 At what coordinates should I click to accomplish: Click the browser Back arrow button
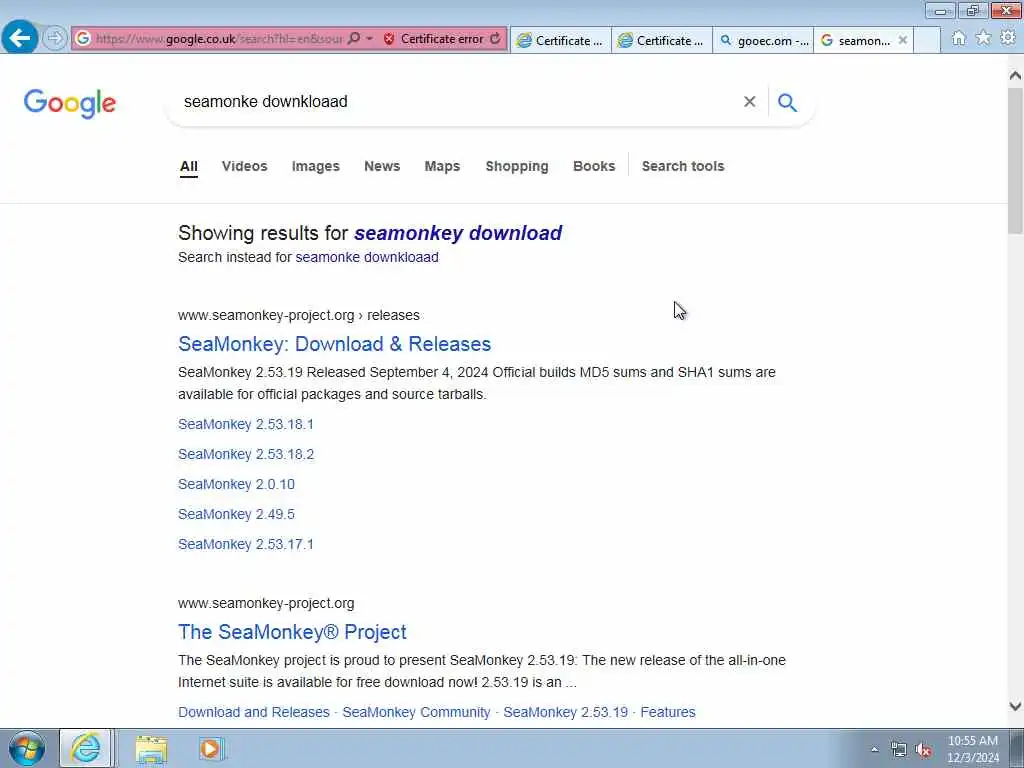[20, 38]
